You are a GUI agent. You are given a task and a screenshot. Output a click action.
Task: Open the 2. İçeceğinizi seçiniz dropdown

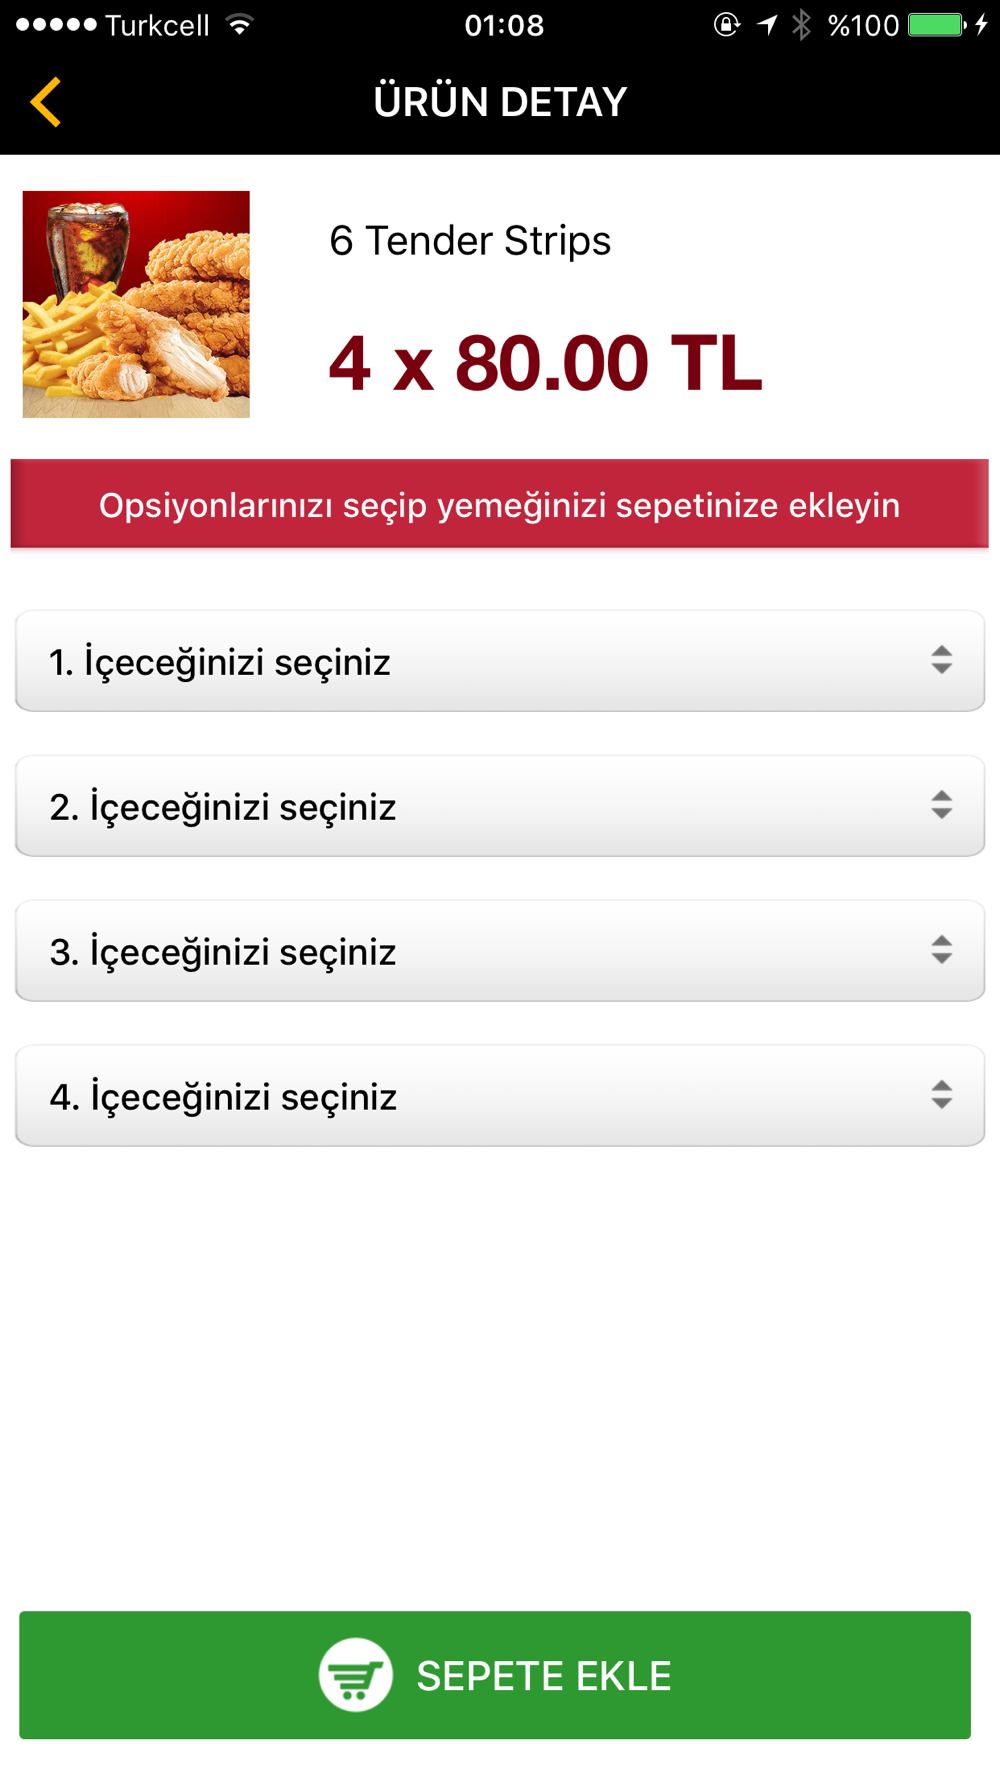coord(500,807)
